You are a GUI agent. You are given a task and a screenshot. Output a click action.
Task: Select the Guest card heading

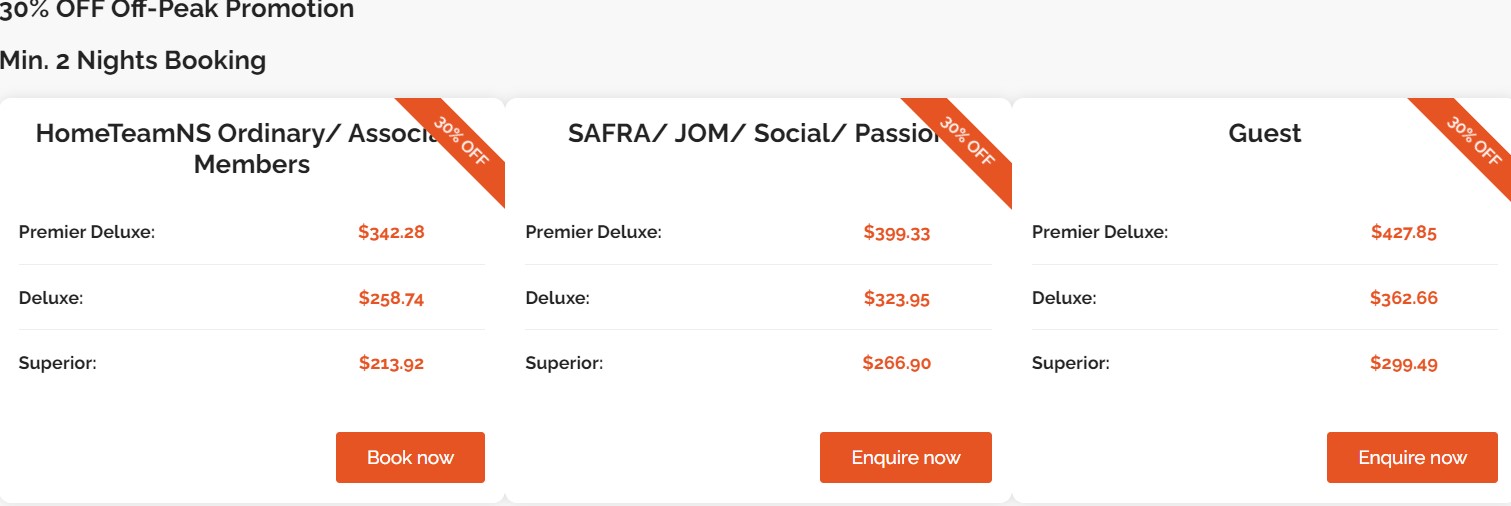click(x=1264, y=134)
